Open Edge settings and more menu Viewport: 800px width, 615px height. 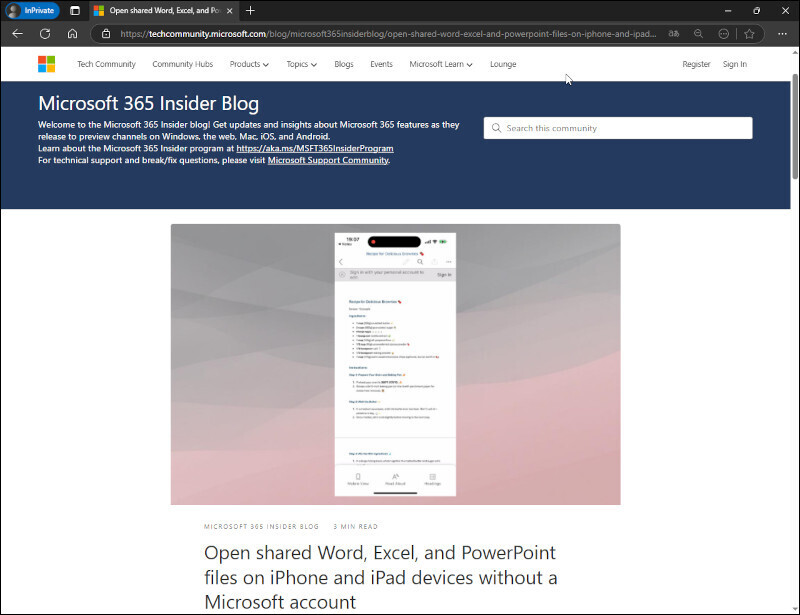(782, 34)
